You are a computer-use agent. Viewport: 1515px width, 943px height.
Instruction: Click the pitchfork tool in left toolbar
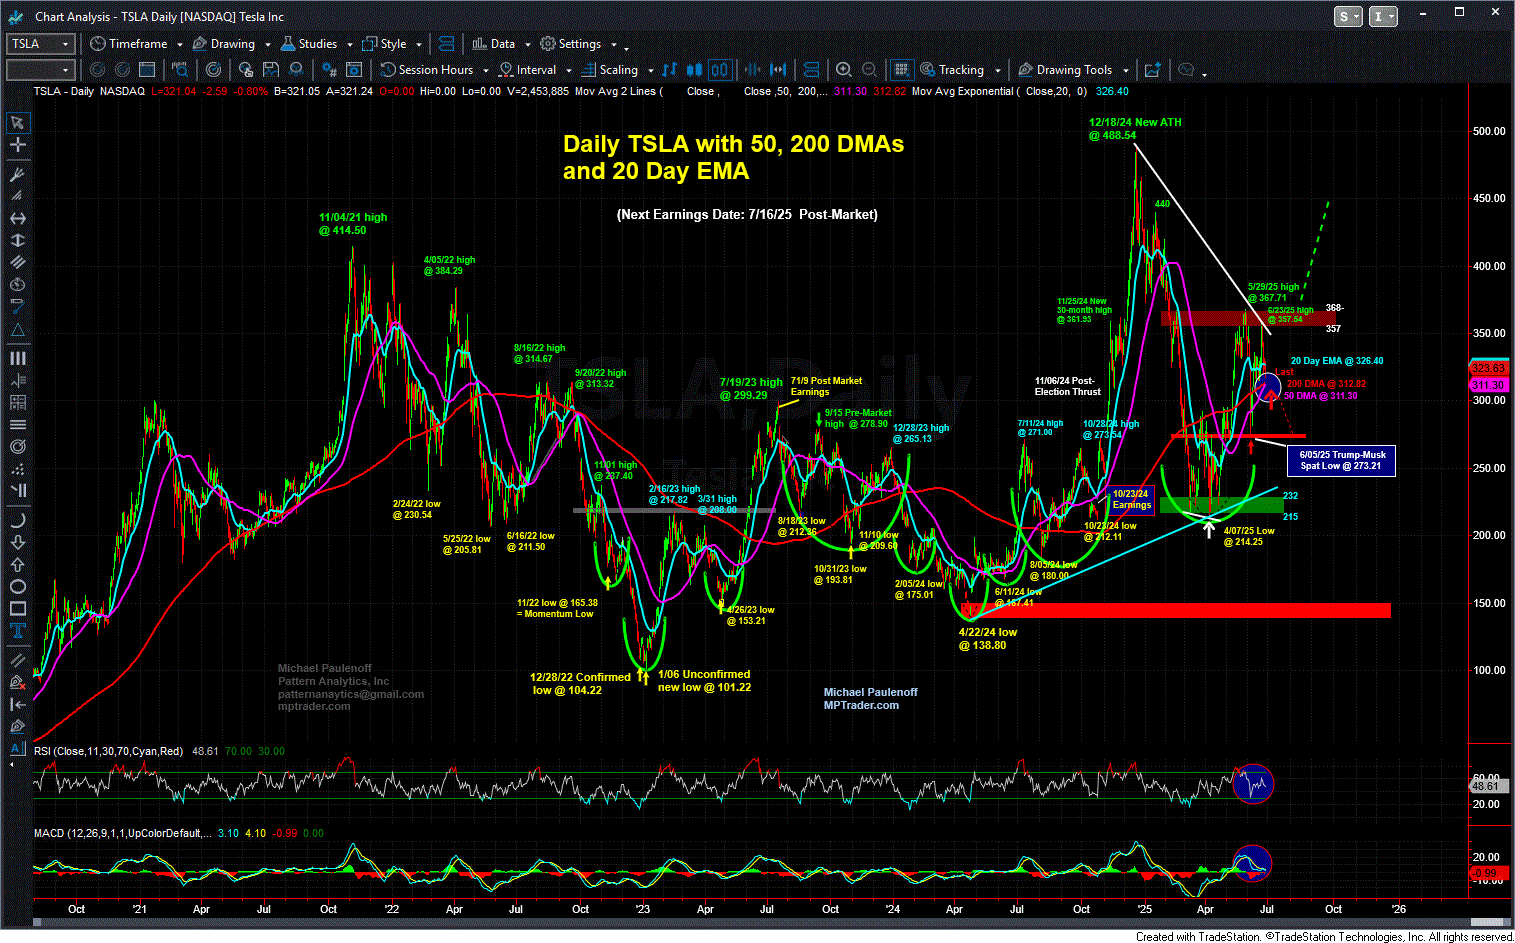[x=18, y=174]
